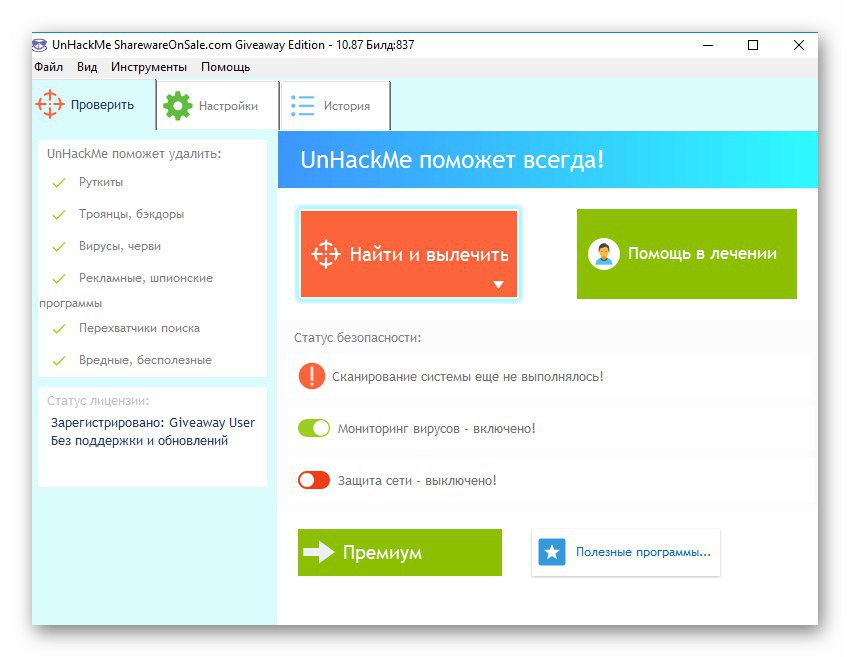Disable the Мониторинг вирусов toggle
The image size is (850, 657).
(313, 428)
